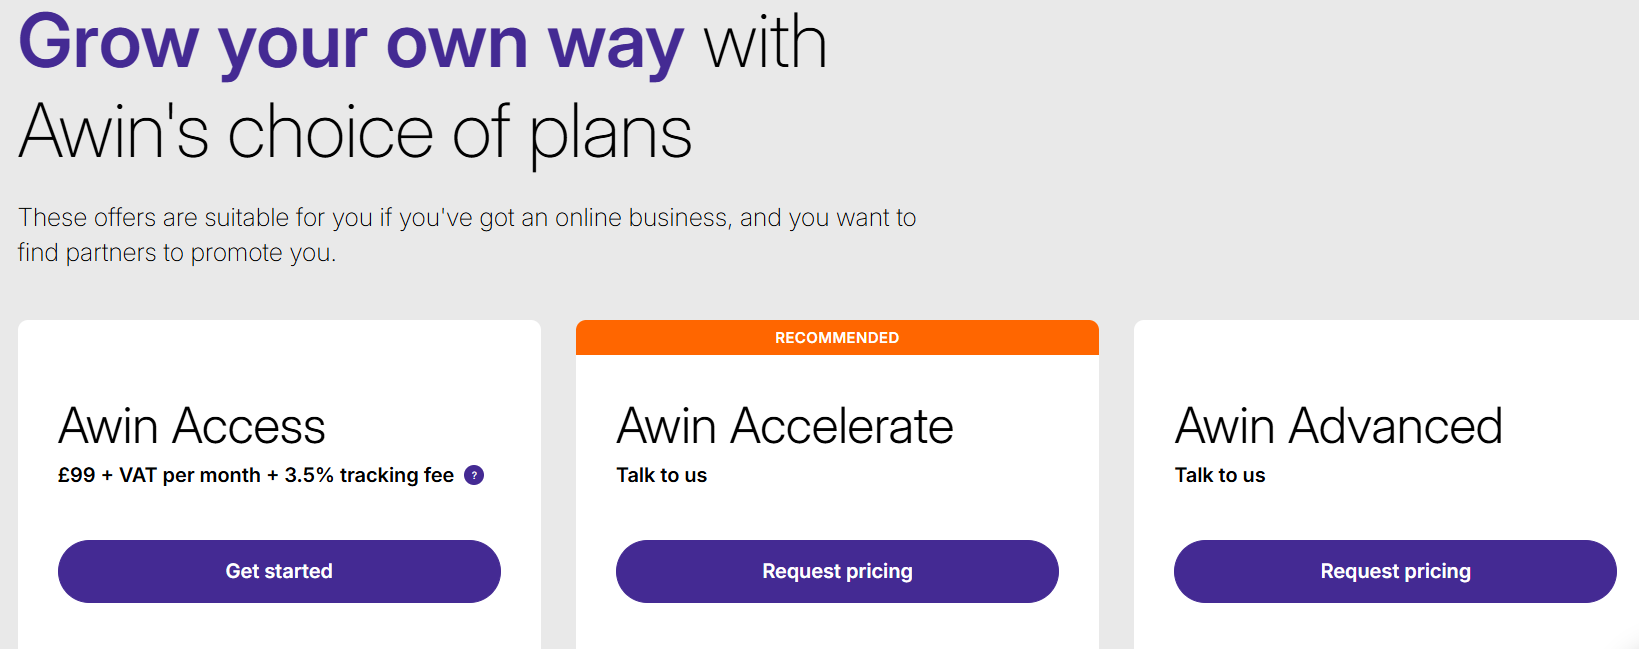Request pricing for Awin Advanced
The width and height of the screenshot is (1639, 649).
1395,571
